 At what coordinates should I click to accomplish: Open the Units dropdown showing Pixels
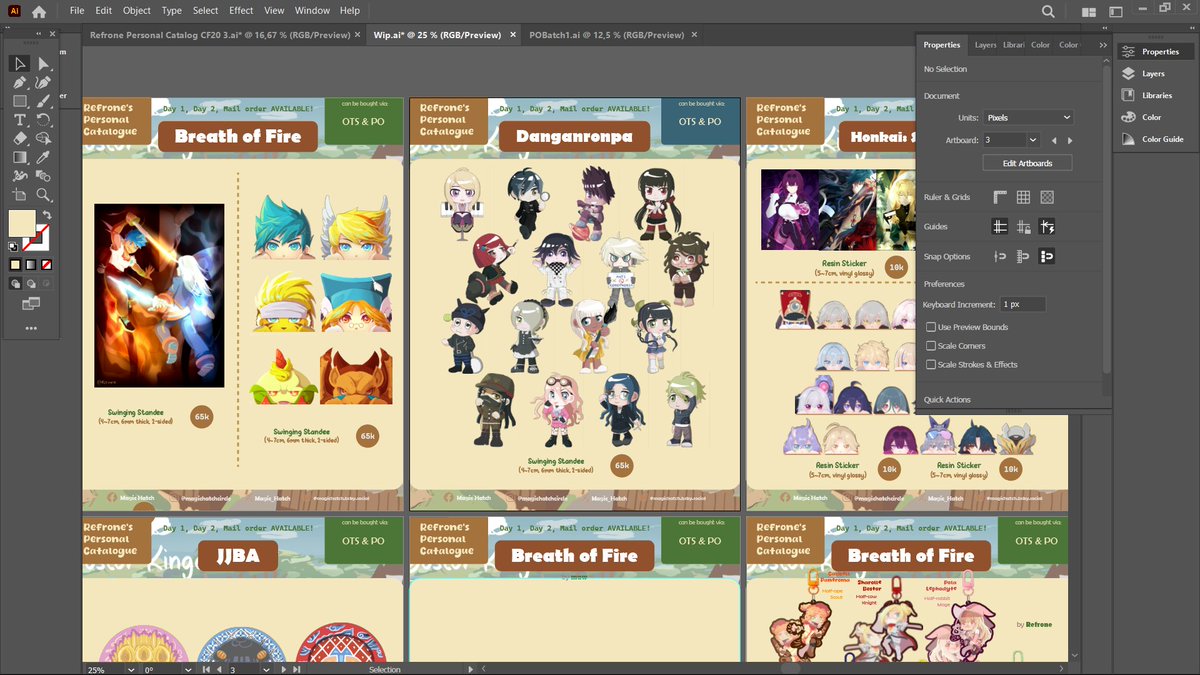[x=1029, y=117]
